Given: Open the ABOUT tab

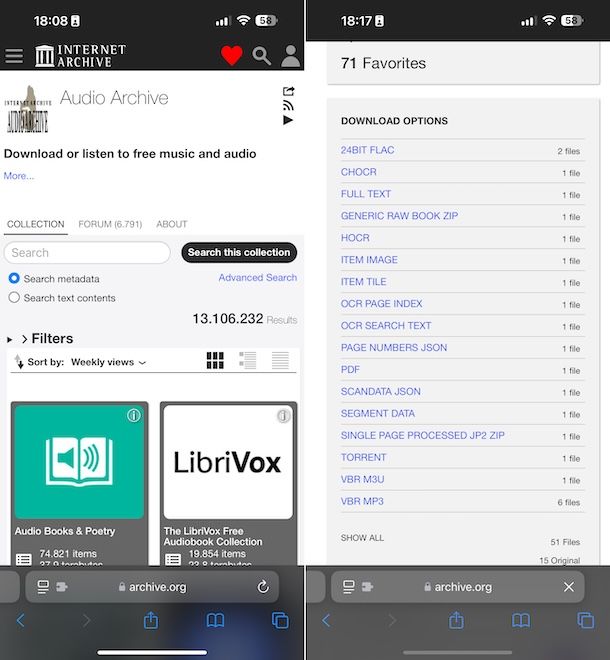Looking at the screenshot, I should (x=172, y=224).
